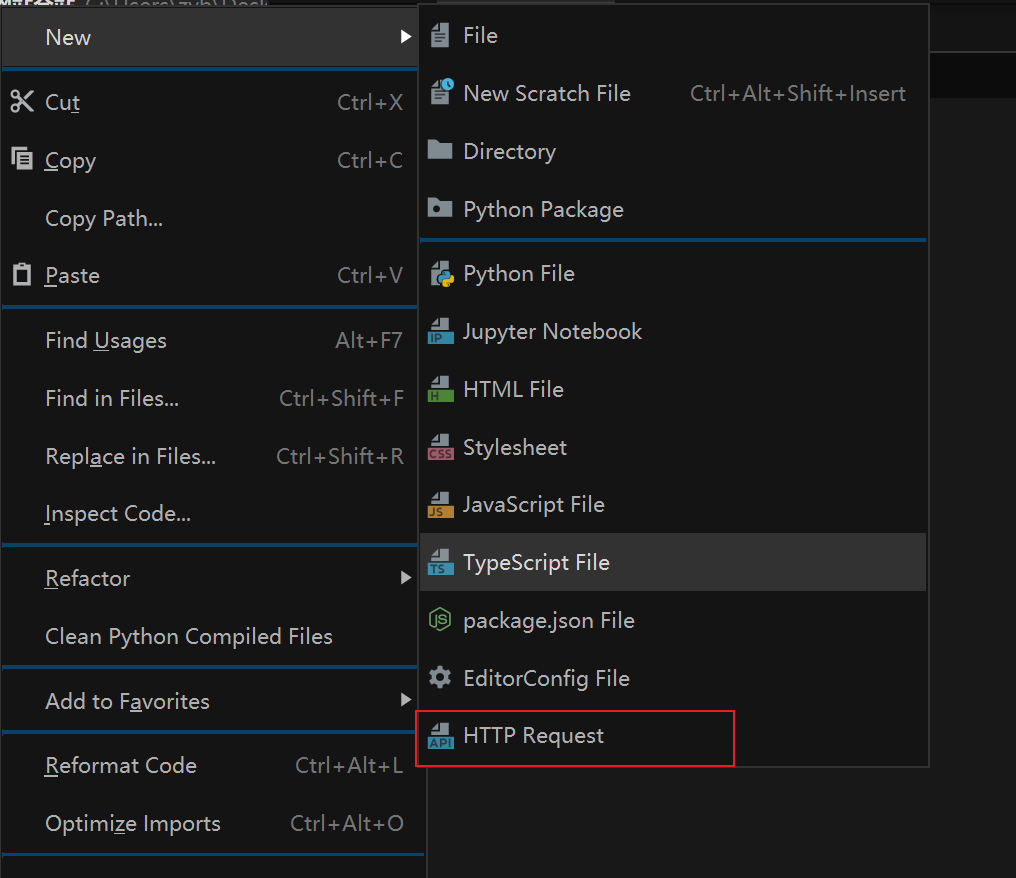
Task: Create a new EditorConfig File
Action: (x=673, y=678)
